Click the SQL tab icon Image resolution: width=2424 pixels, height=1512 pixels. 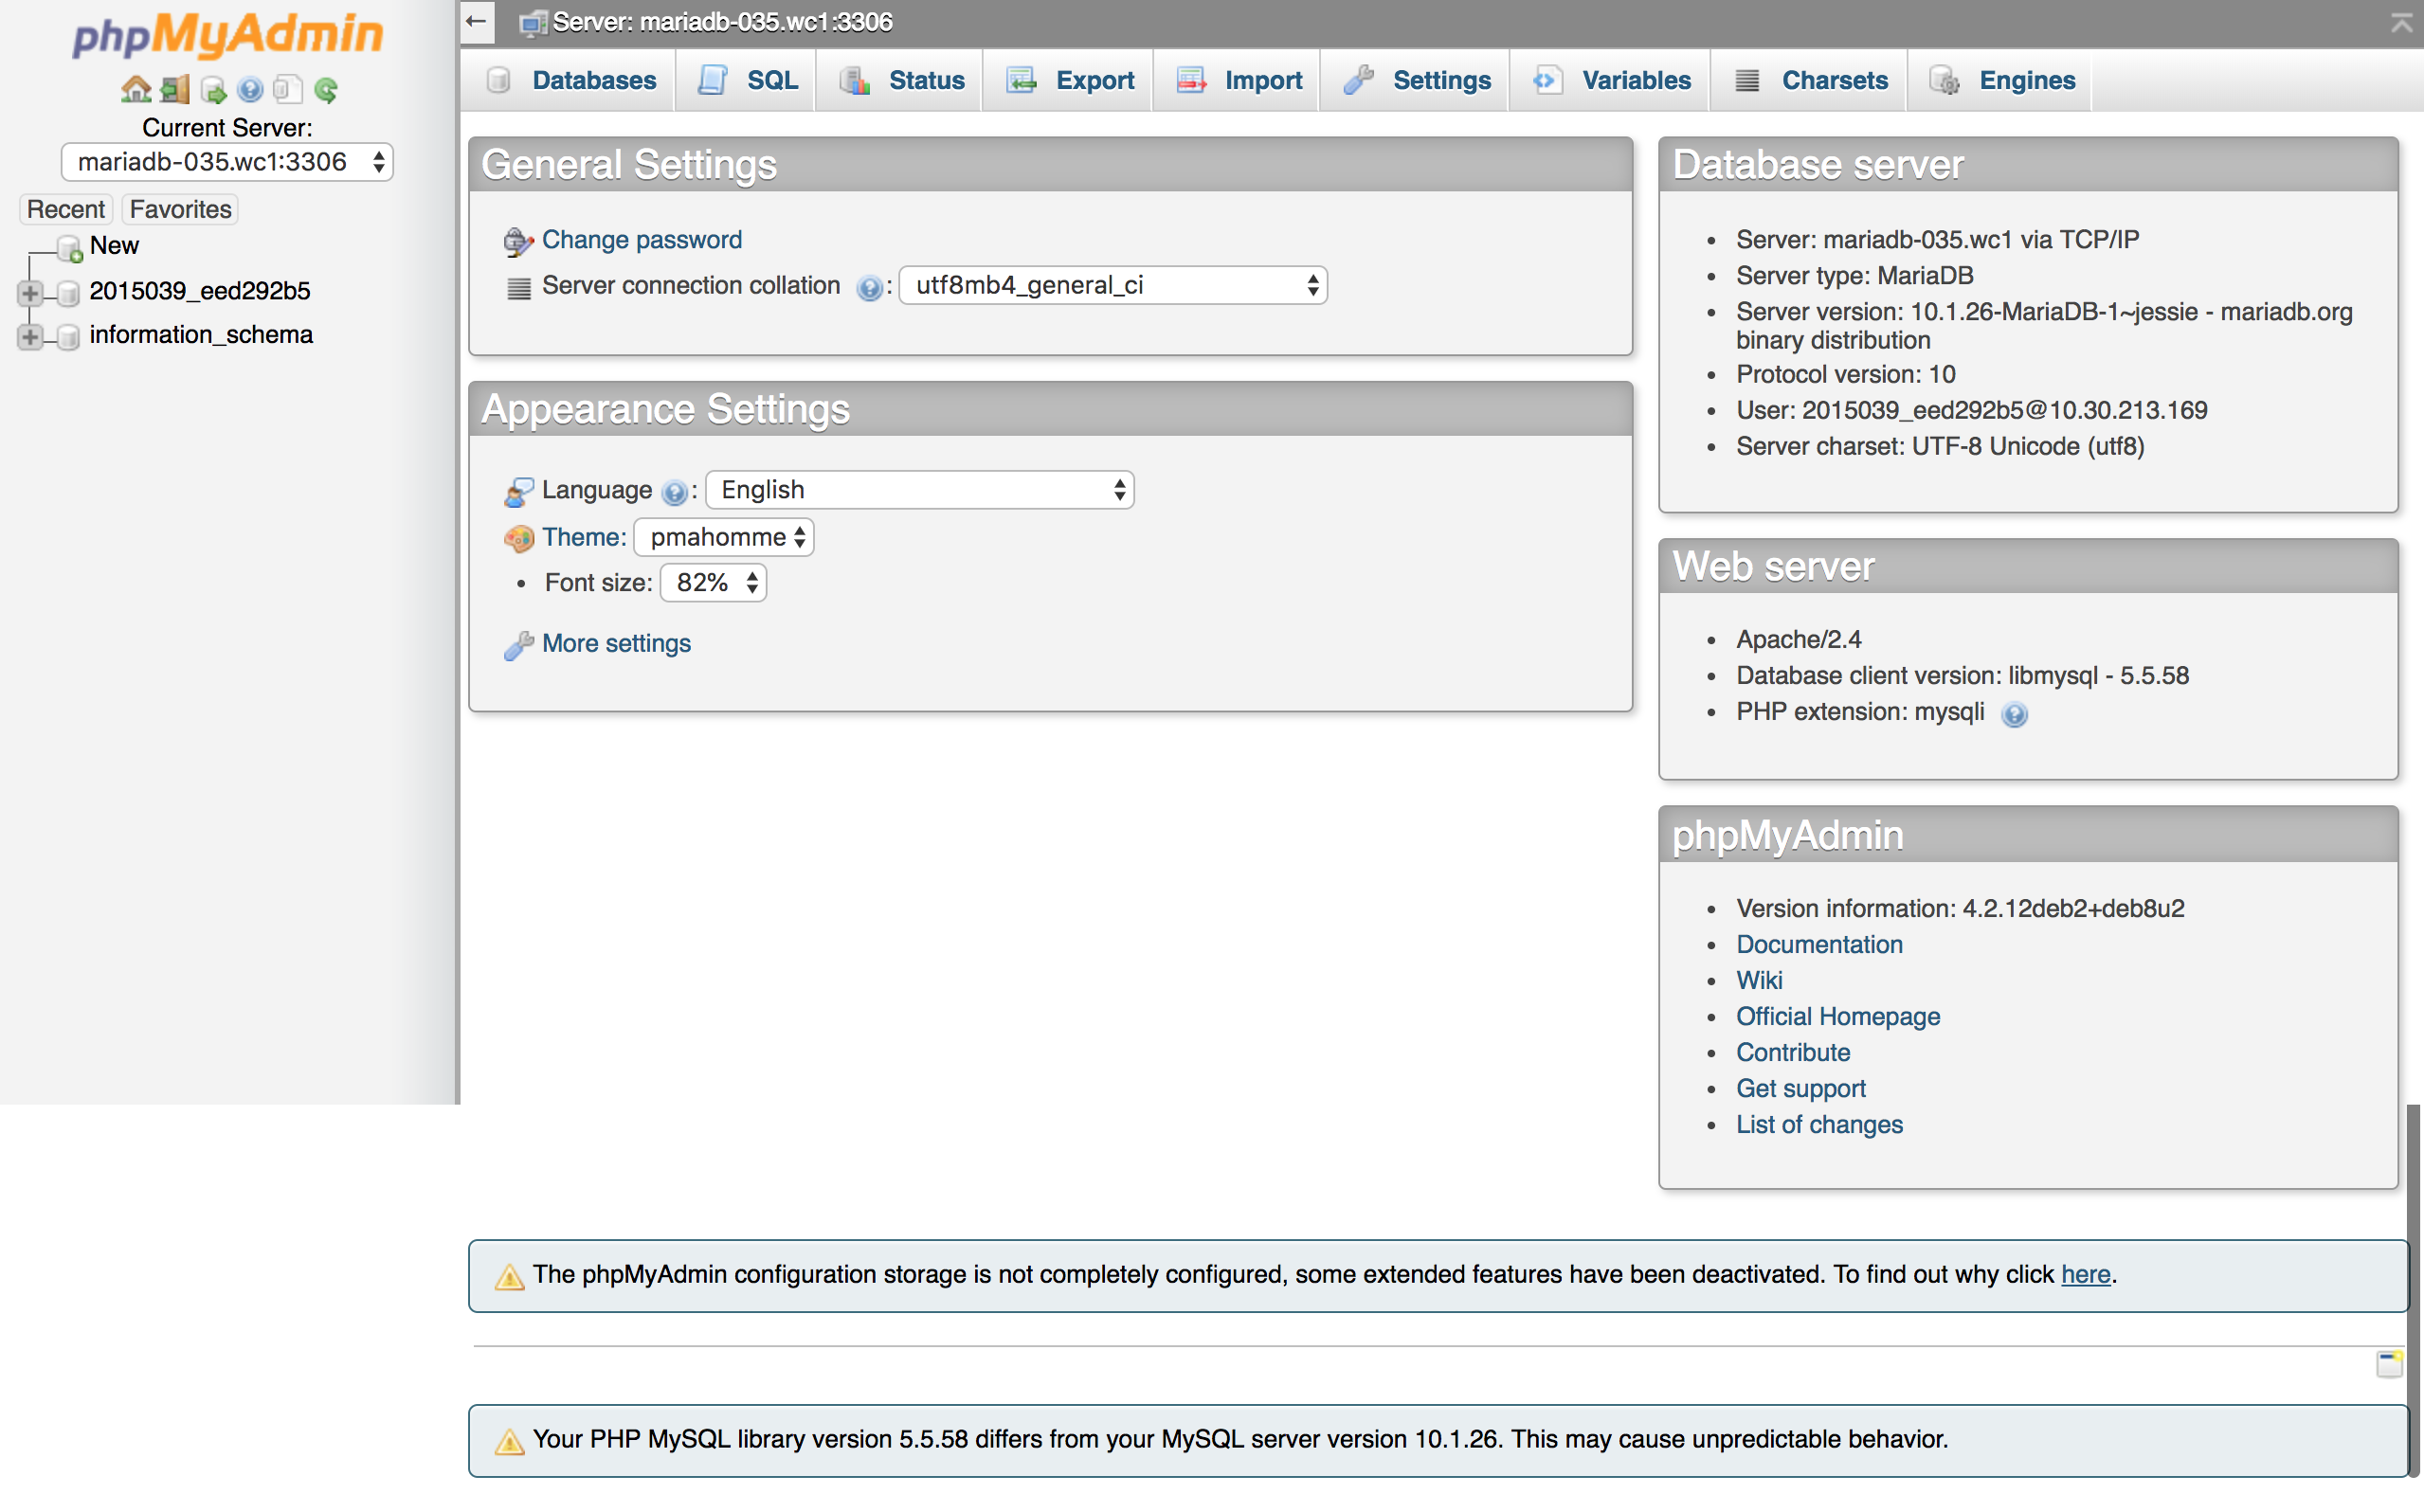click(713, 79)
